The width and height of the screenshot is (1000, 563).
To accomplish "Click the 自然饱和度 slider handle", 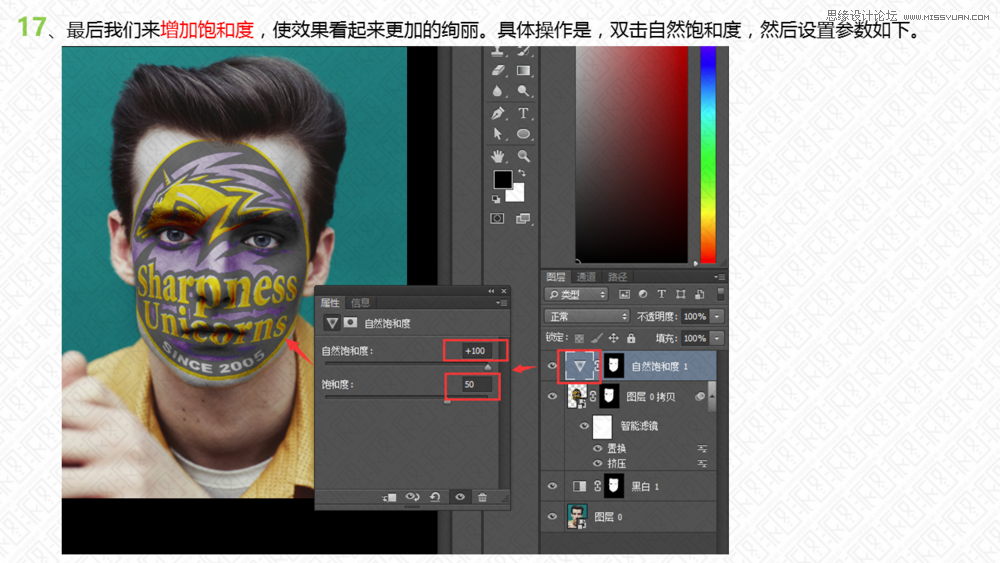I will [x=488, y=367].
